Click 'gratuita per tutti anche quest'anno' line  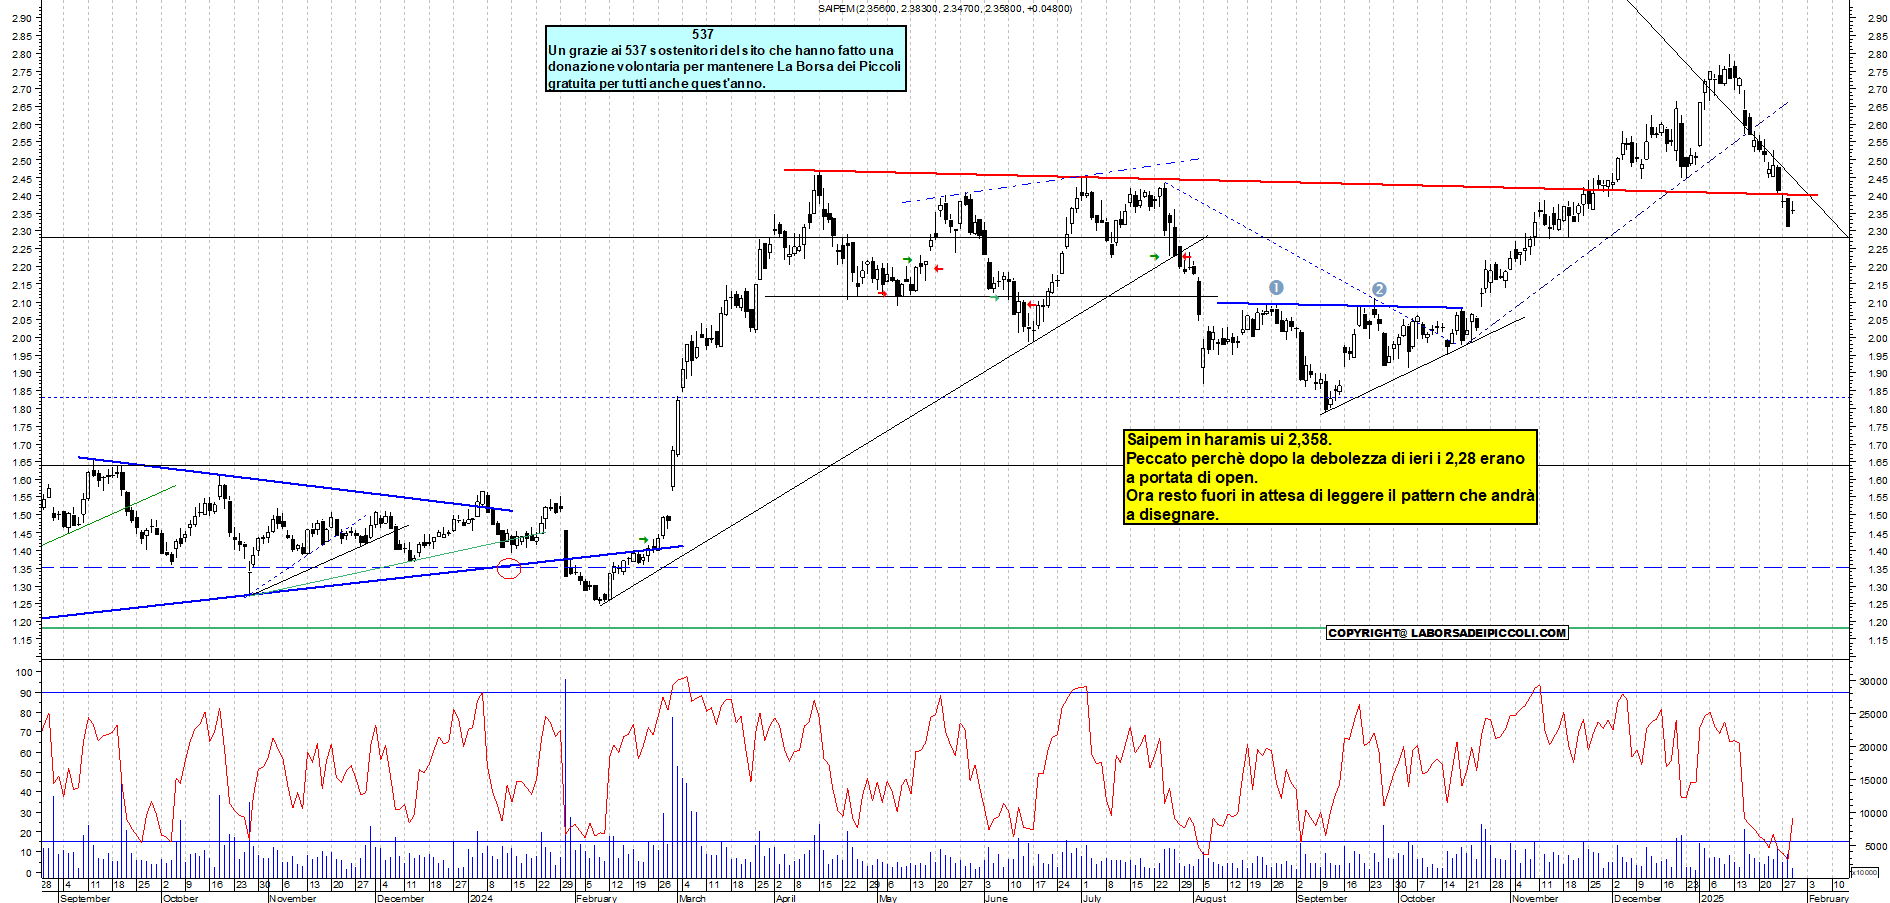tap(656, 83)
